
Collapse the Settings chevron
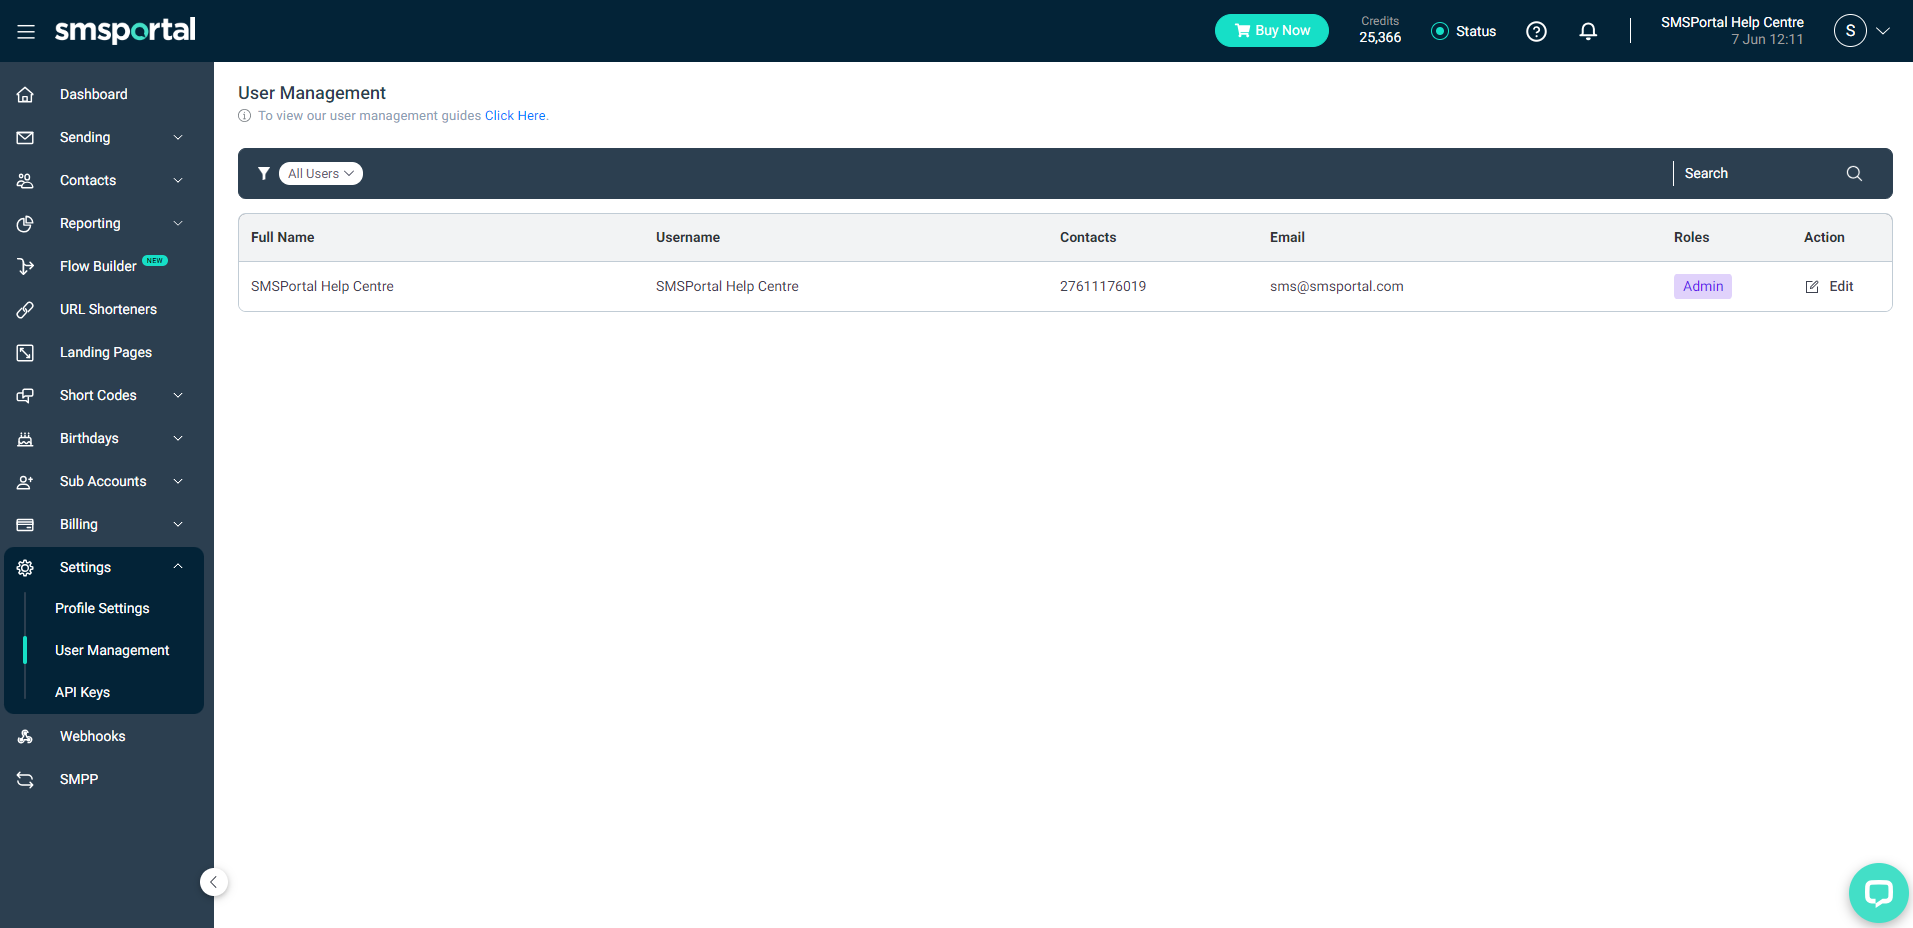pyautogui.click(x=178, y=566)
